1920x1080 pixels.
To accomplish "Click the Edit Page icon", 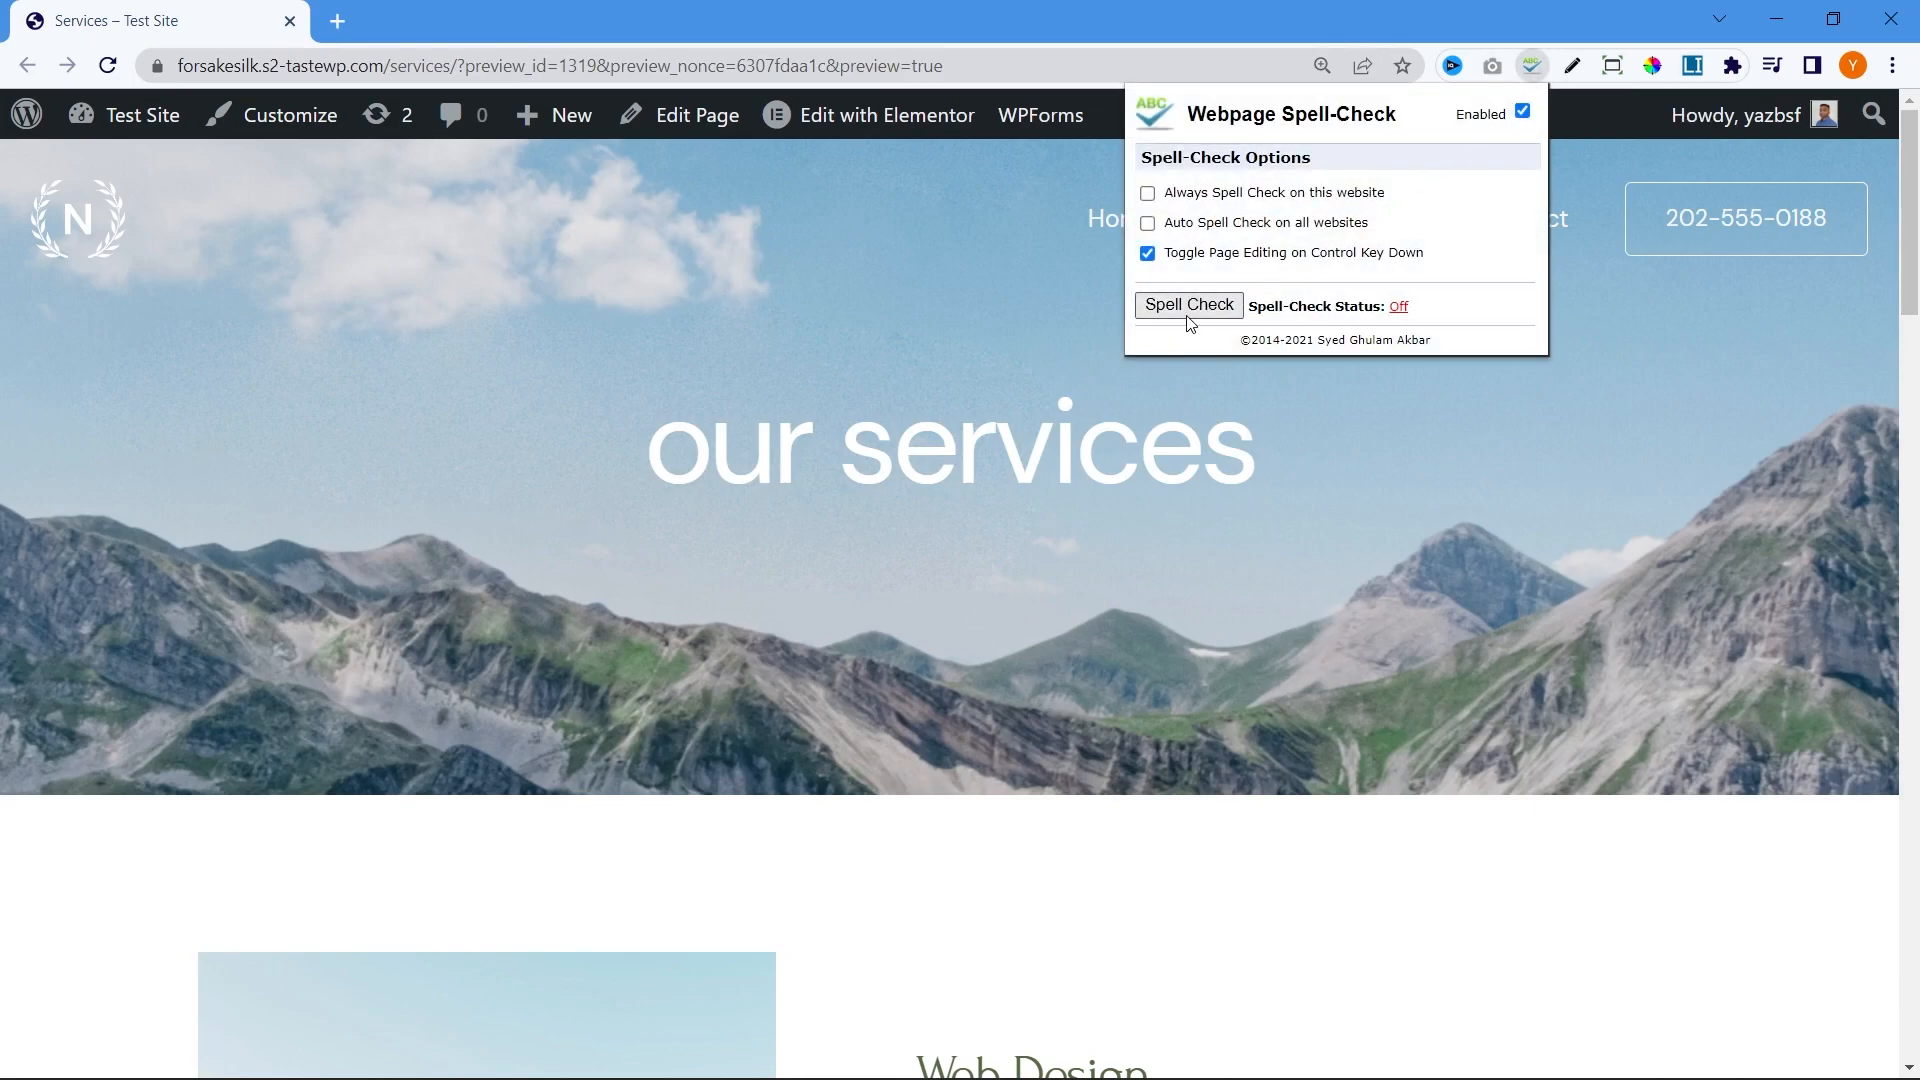I will 633,115.
